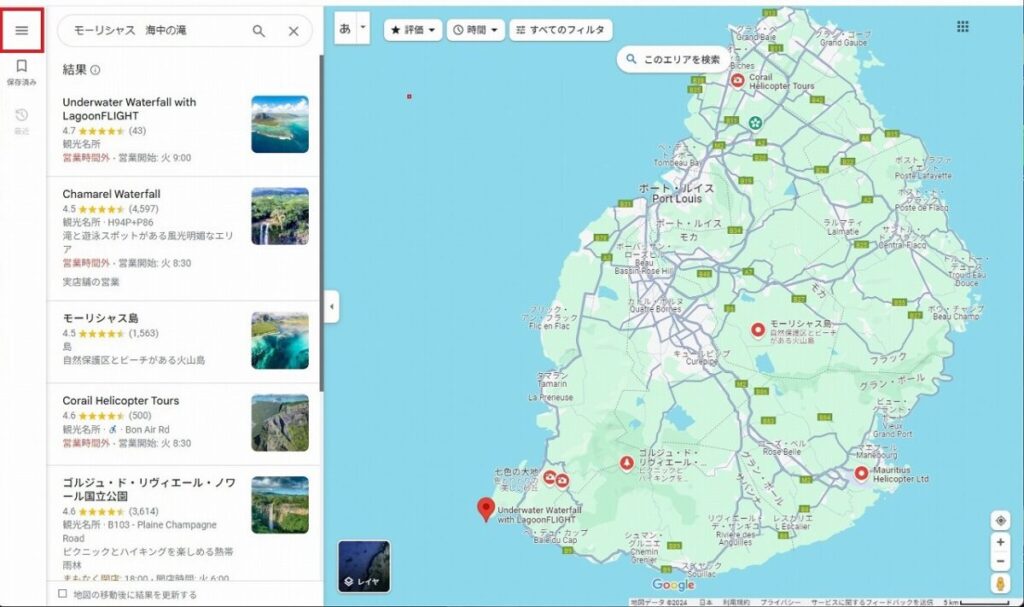Click このエリアを検索 search this area
Viewport: 1024px width, 607px height.
673,59
